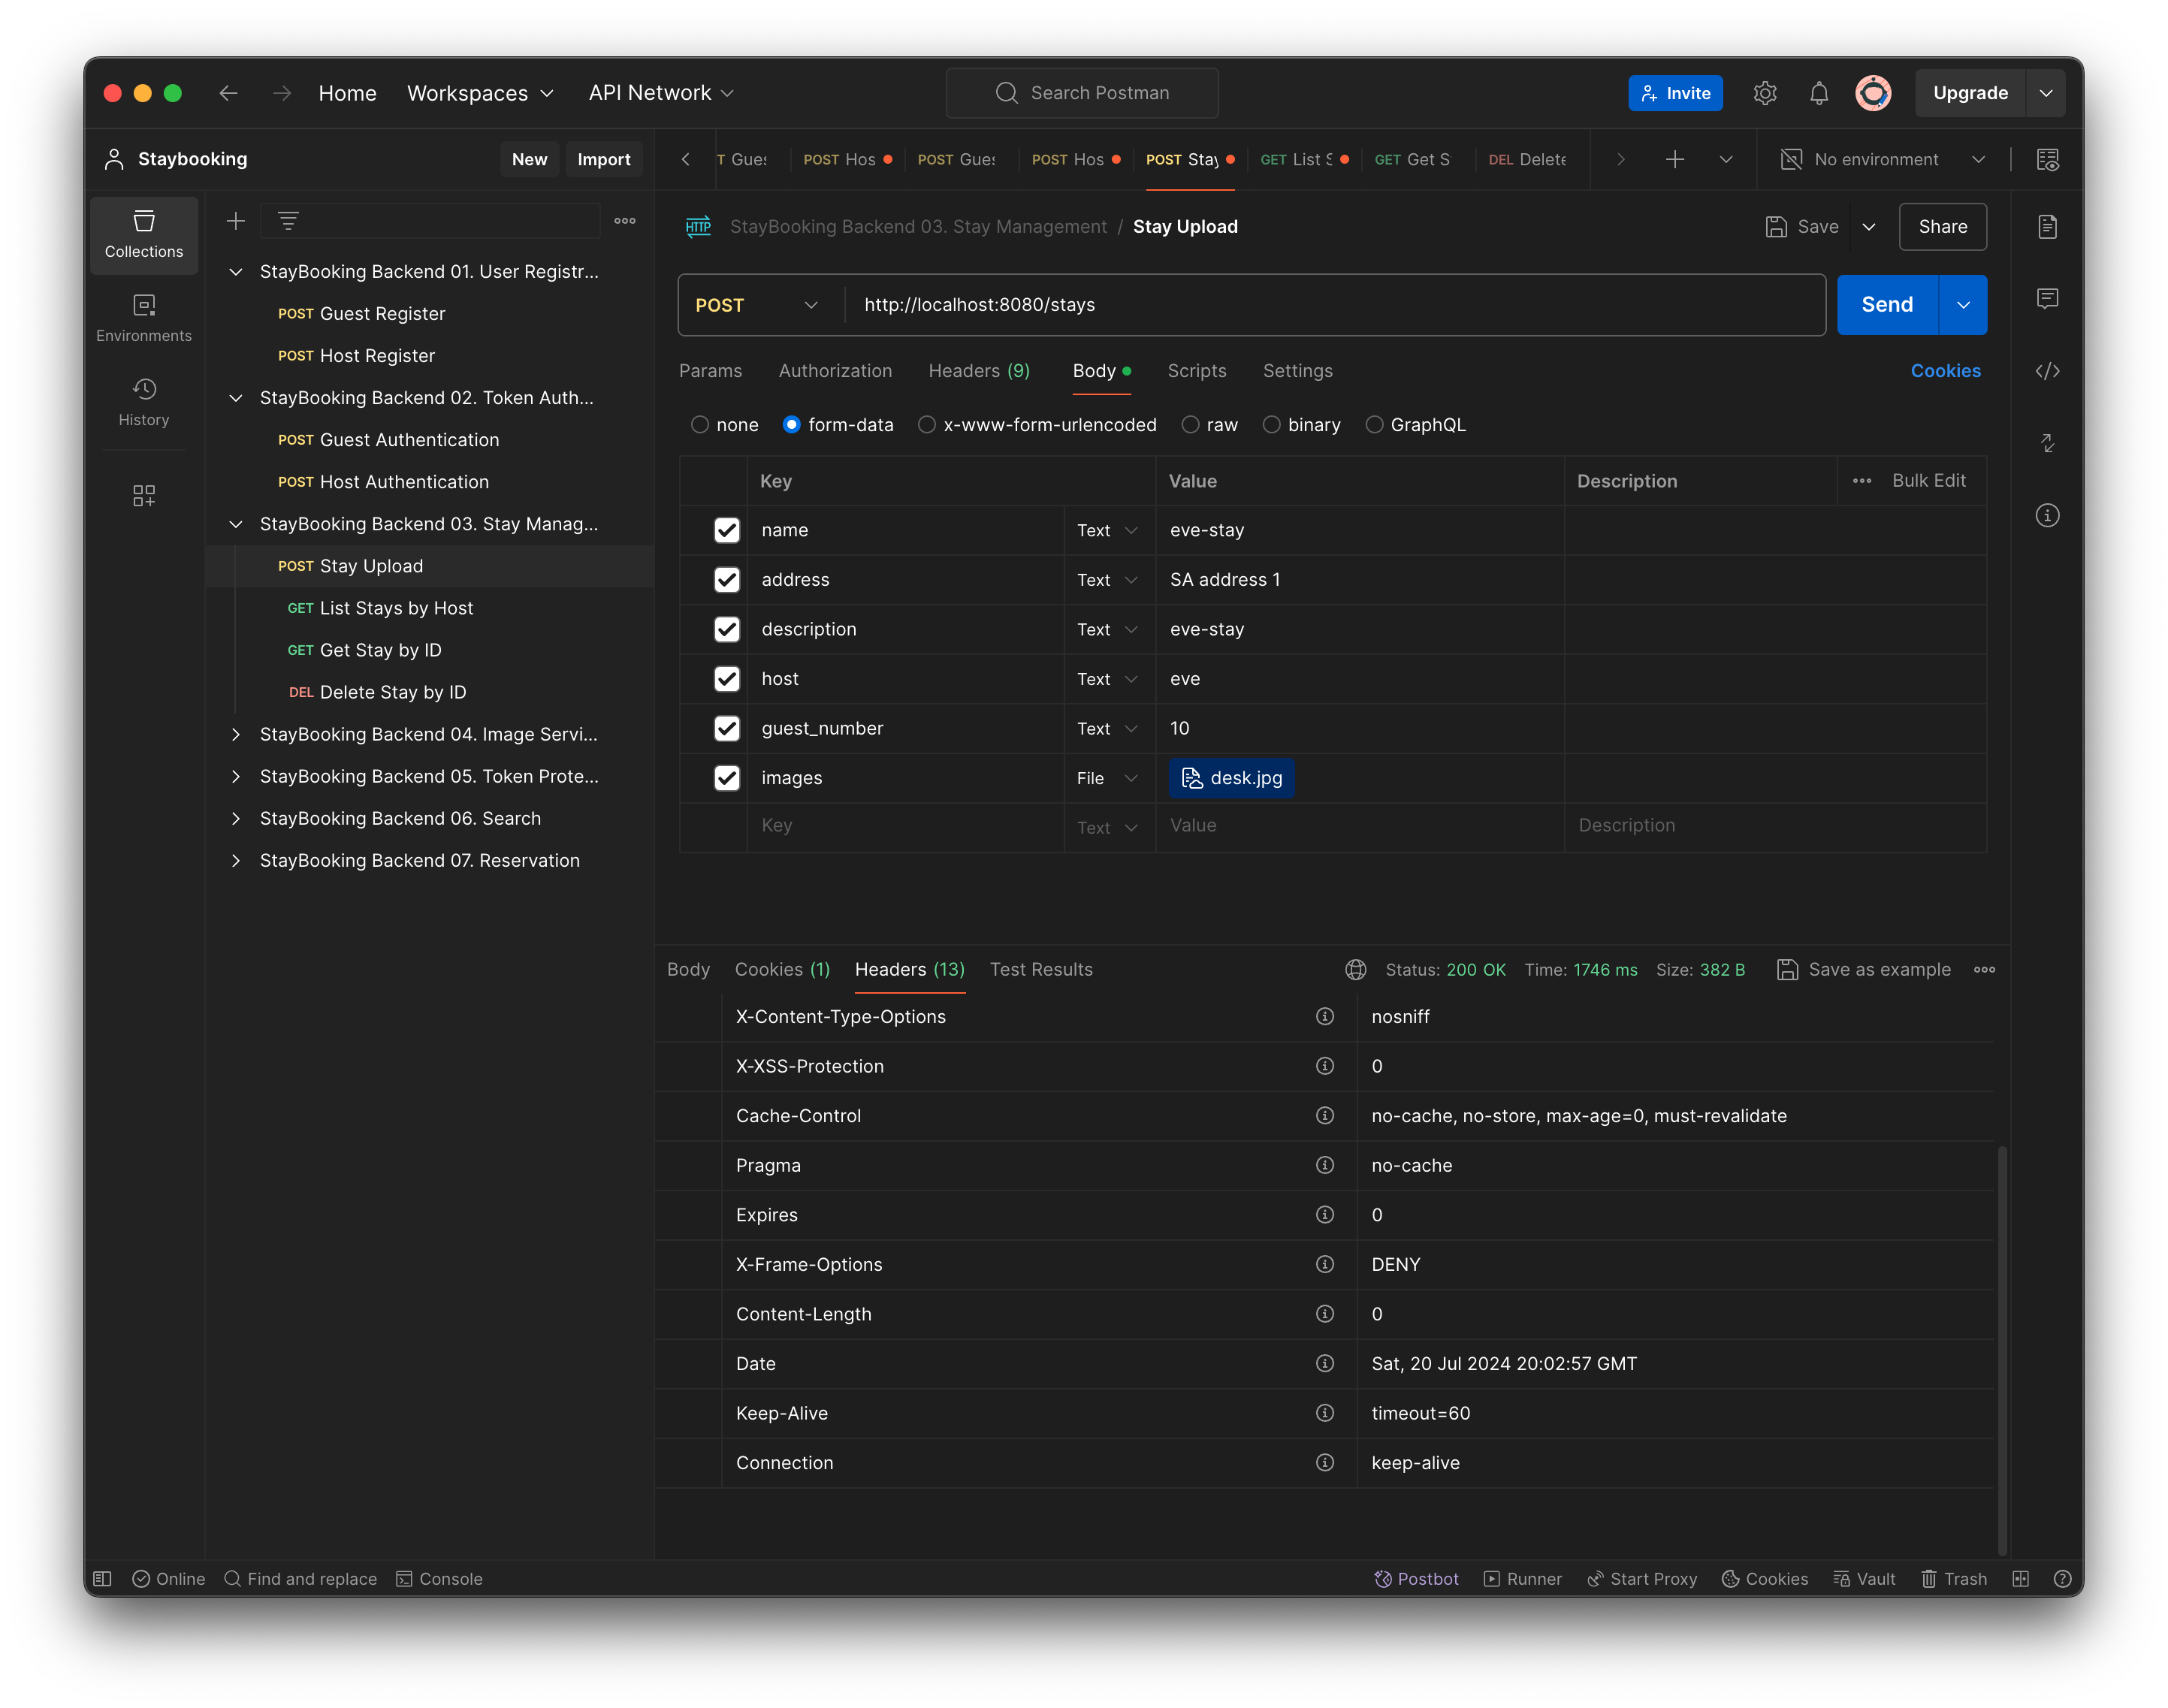This screenshot has height=1708, width=2168.
Task: Click the request info icon sidebar
Action: (x=2046, y=518)
